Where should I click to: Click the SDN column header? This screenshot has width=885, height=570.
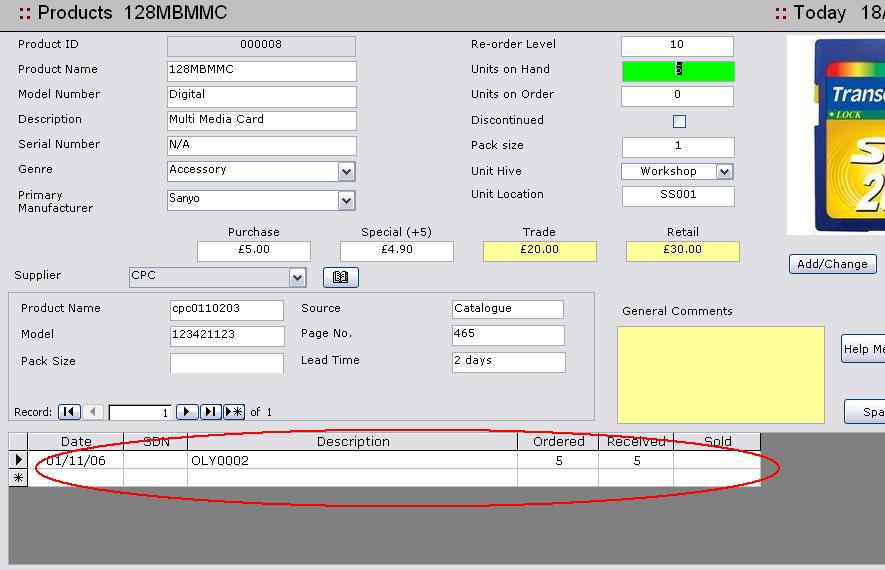[156, 441]
